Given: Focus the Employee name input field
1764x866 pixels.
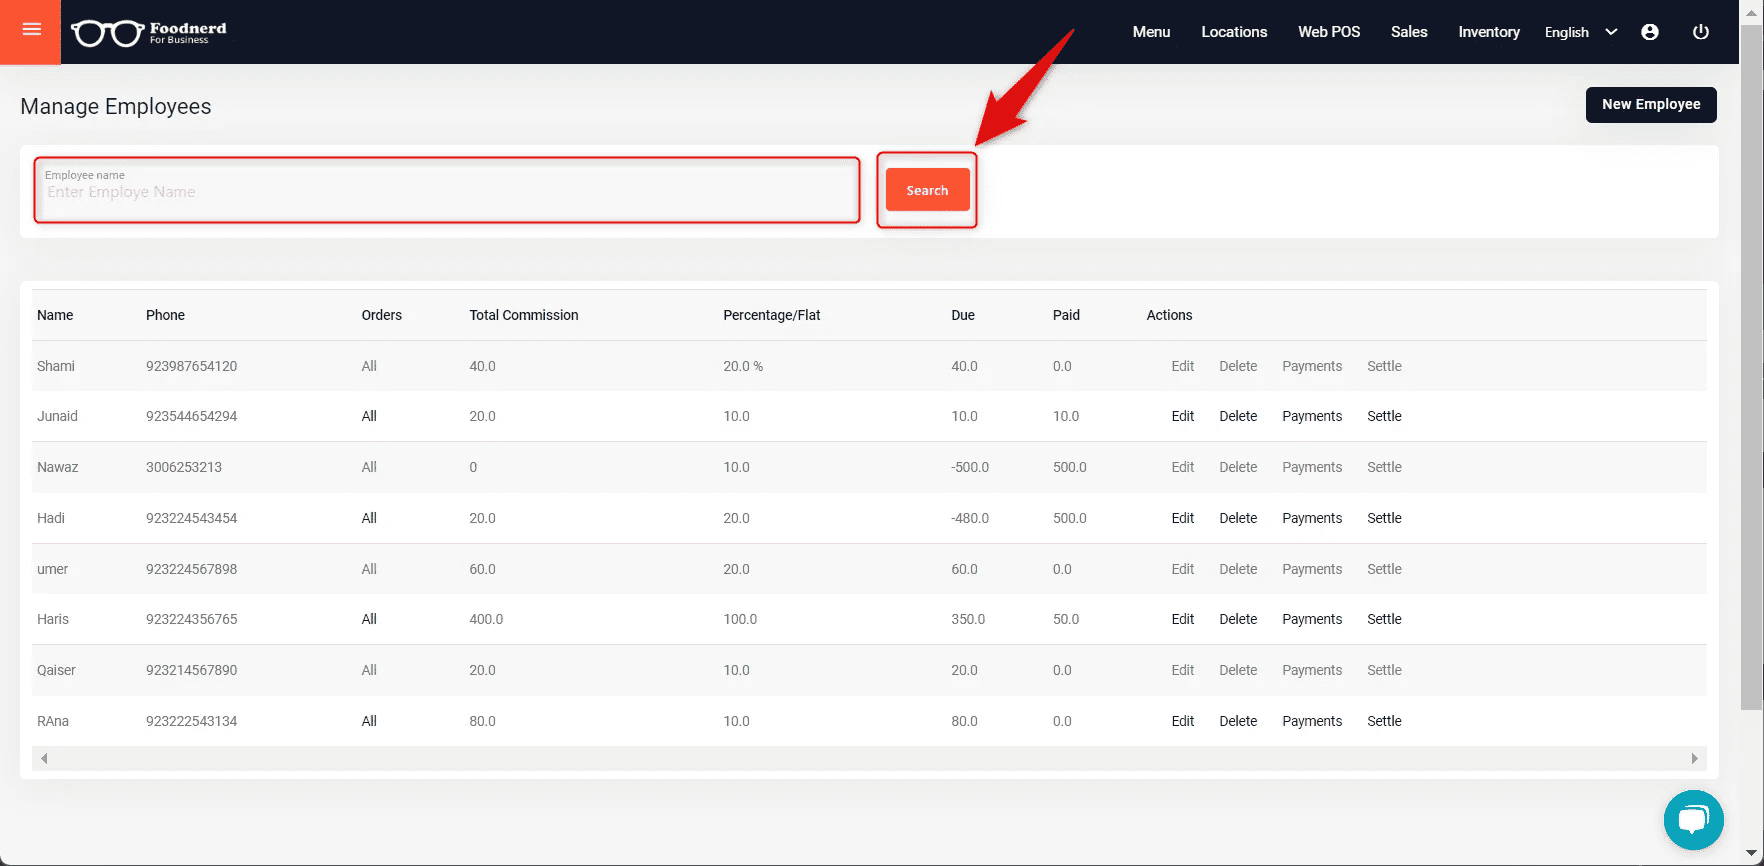Looking at the screenshot, I should [447, 190].
